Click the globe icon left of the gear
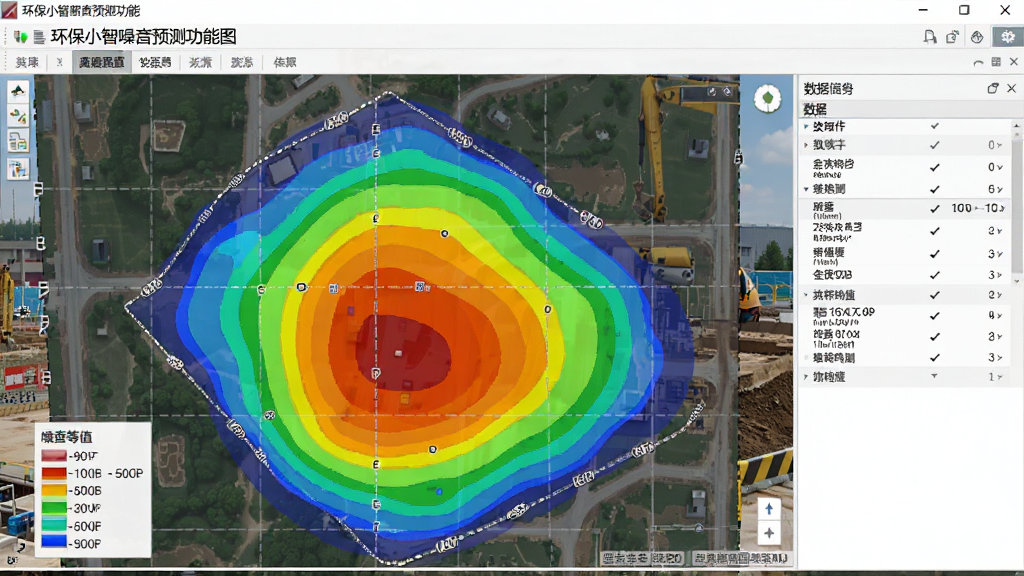Screen dimensions: 1024x576 coord(977,37)
